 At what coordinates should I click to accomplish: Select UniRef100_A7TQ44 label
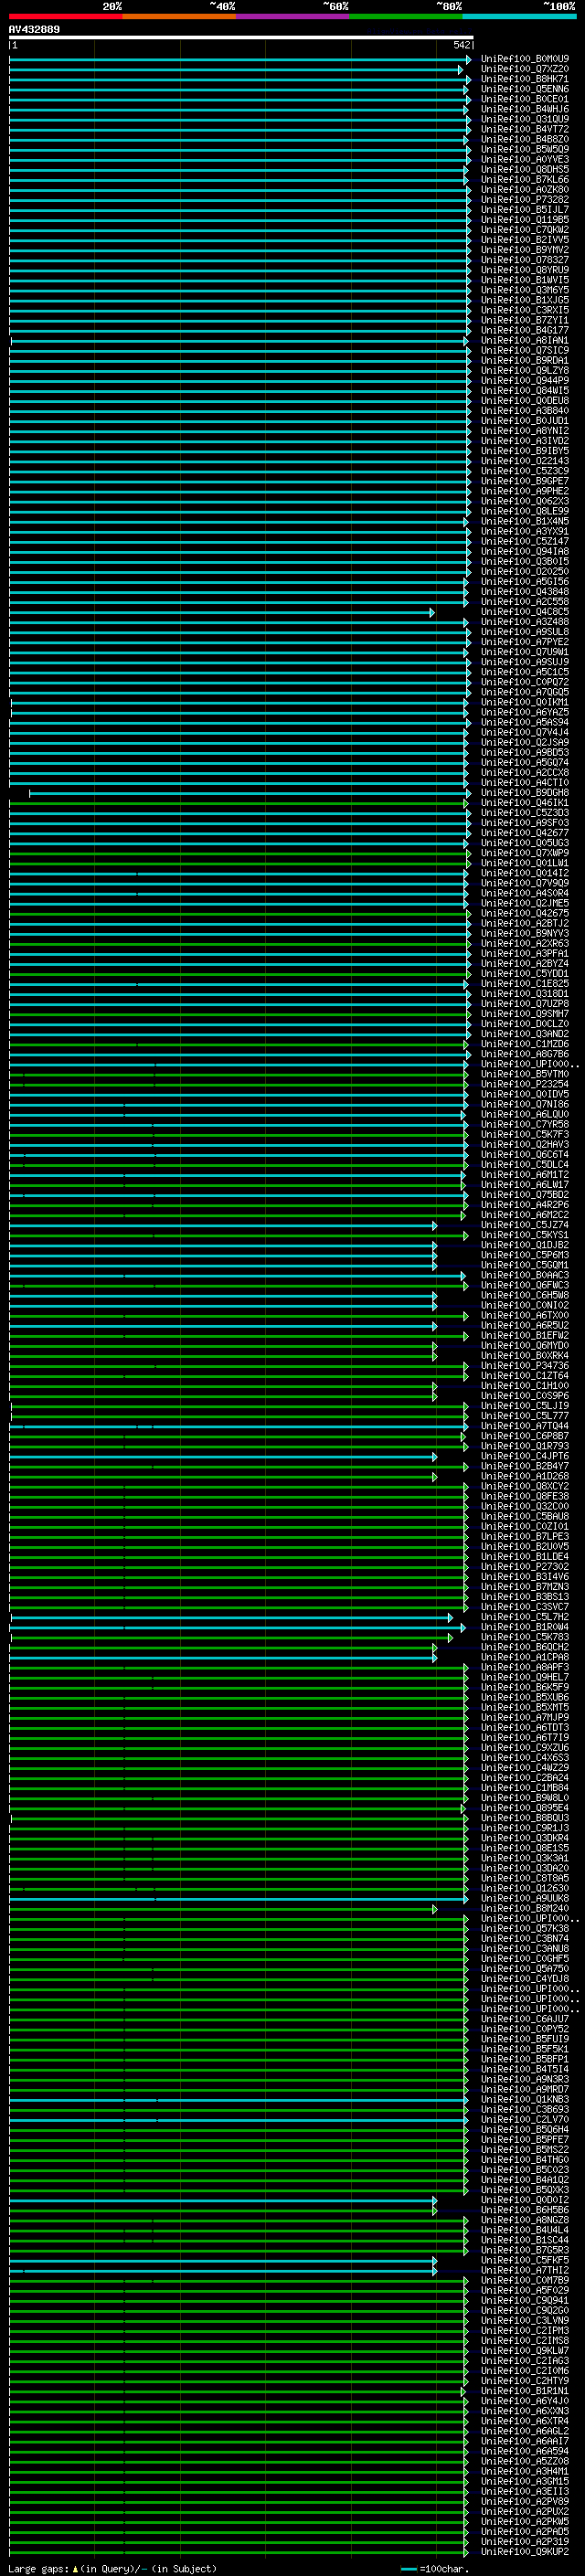point(524,1426)
